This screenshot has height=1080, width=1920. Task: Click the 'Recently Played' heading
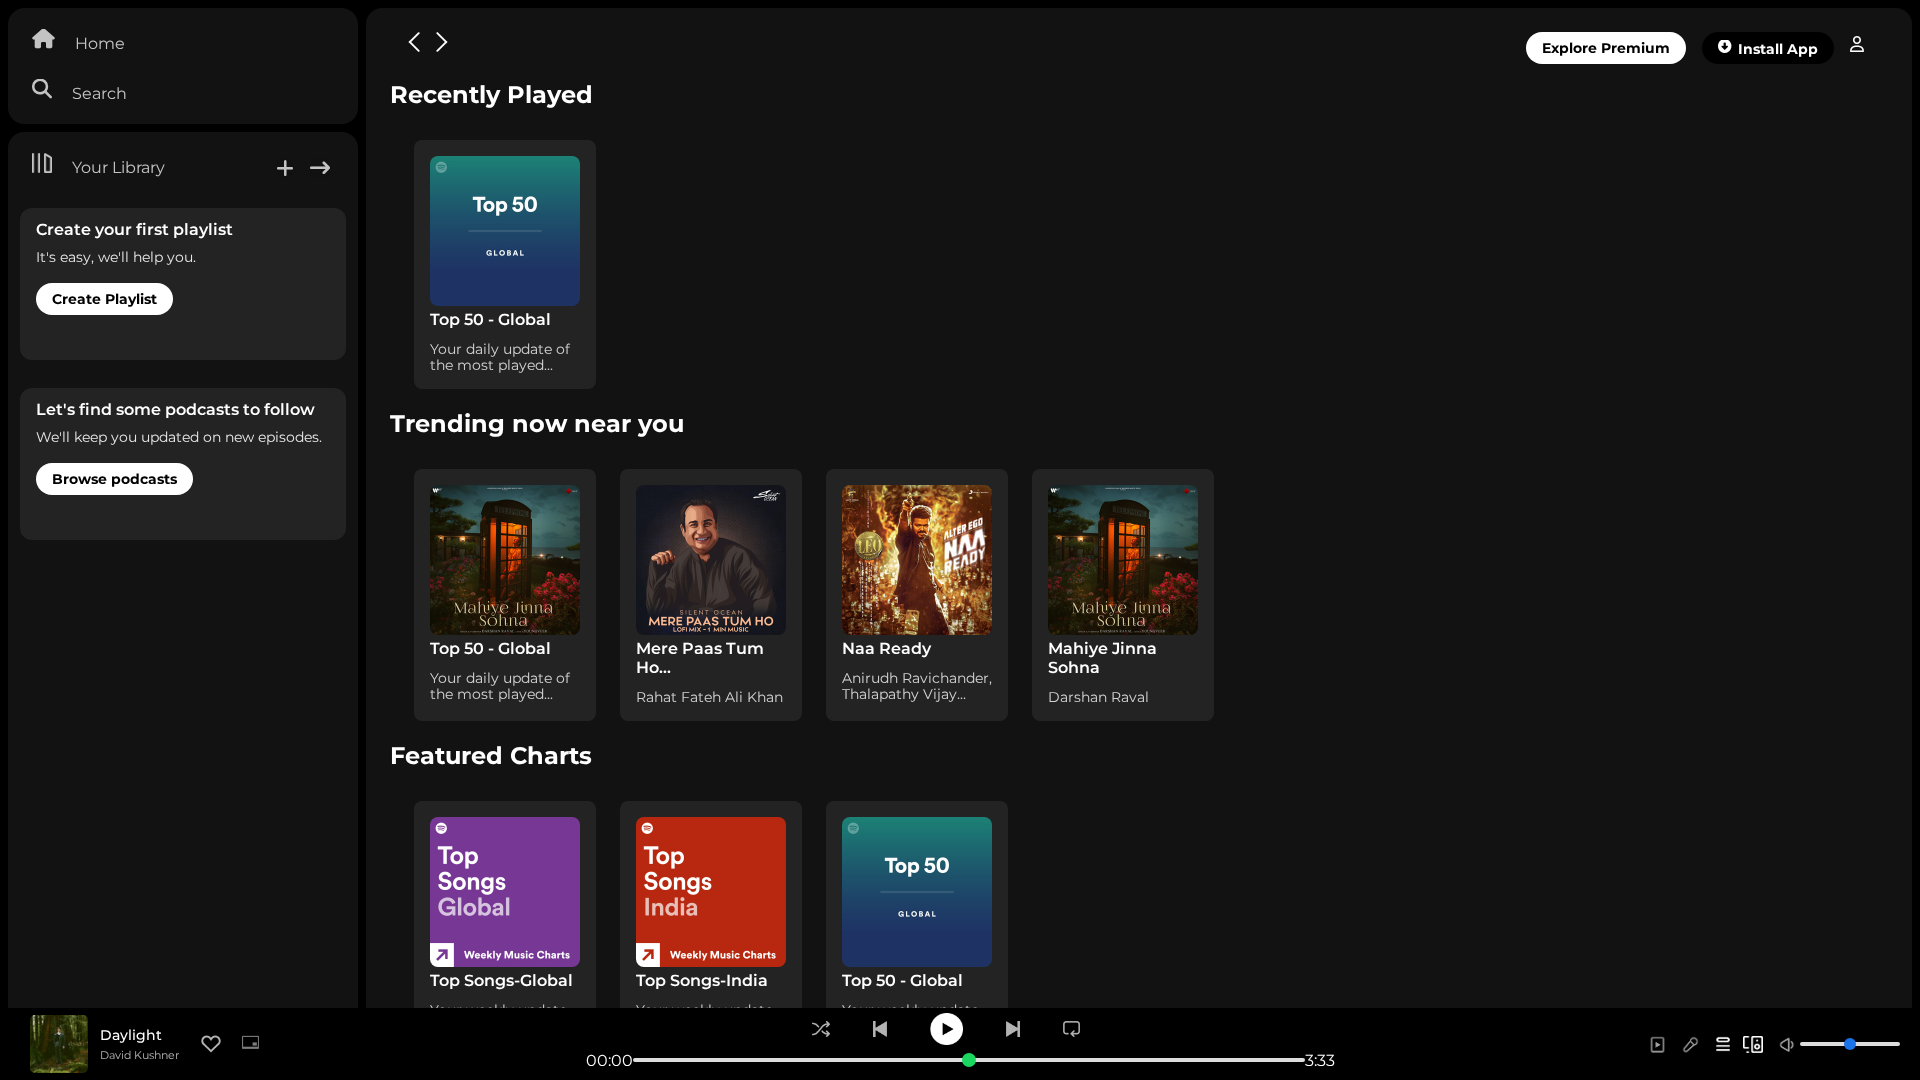[x=491, y=95]
